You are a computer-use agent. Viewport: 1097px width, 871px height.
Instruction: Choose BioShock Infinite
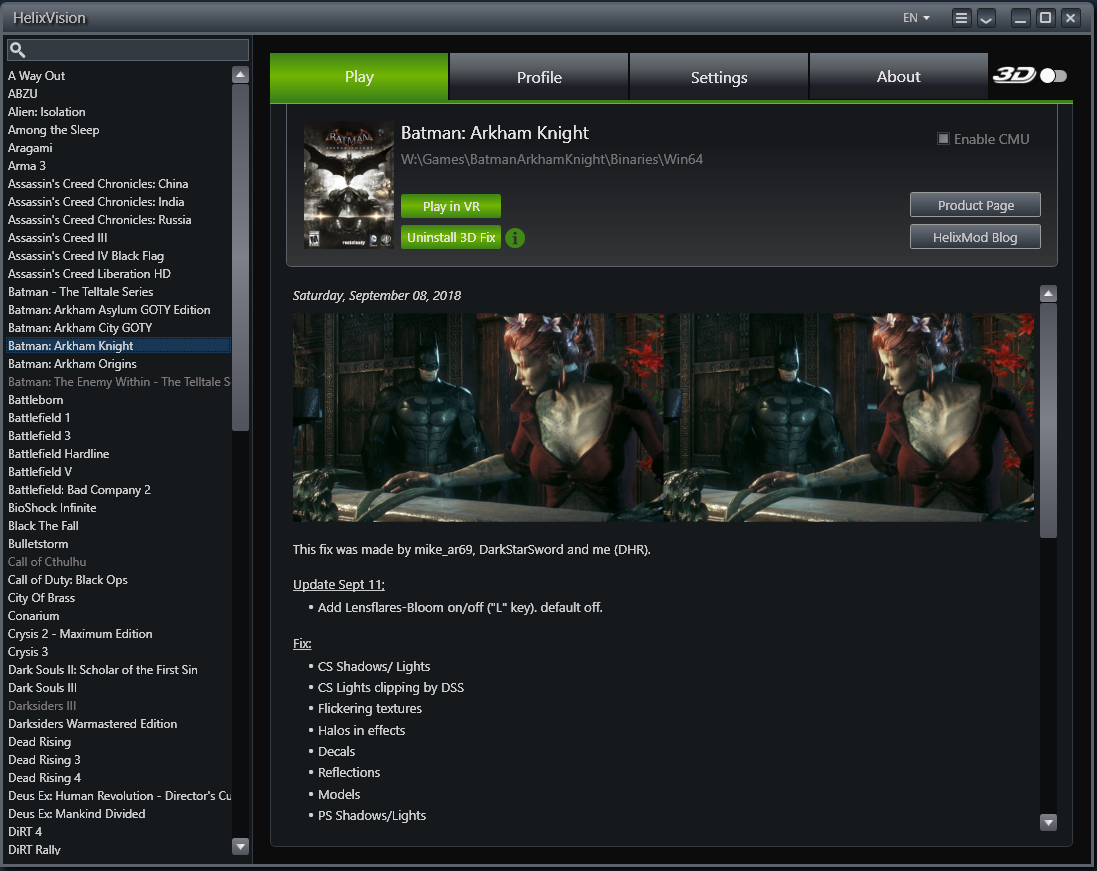click(52, 508)
